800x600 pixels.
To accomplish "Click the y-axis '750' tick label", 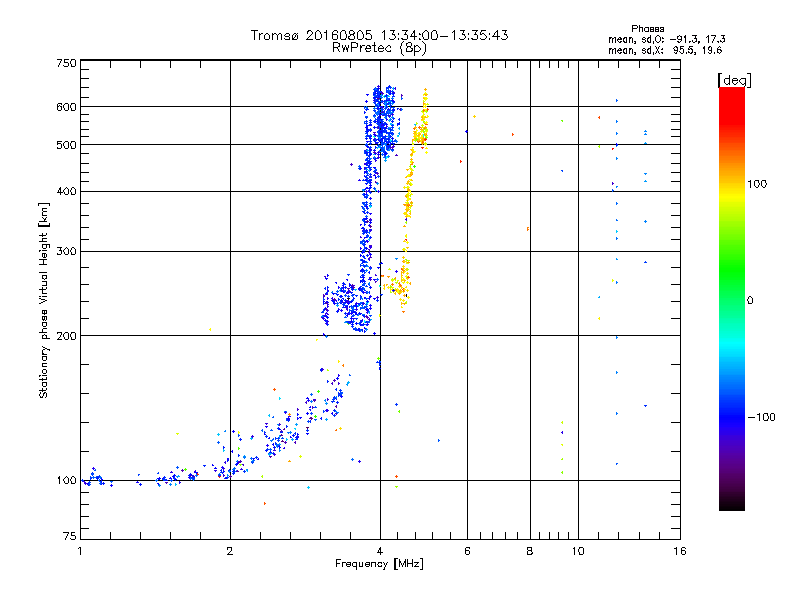I will tap(66, 63).
